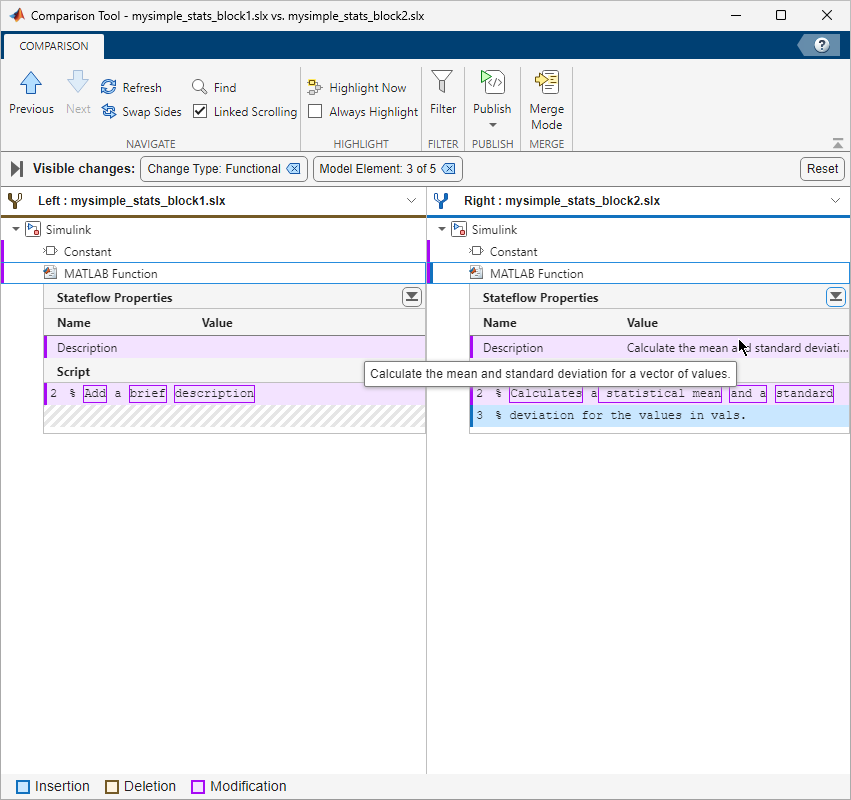Screen dimensions: 851x800
Task: Open the help question mark button
Action: 821,45
